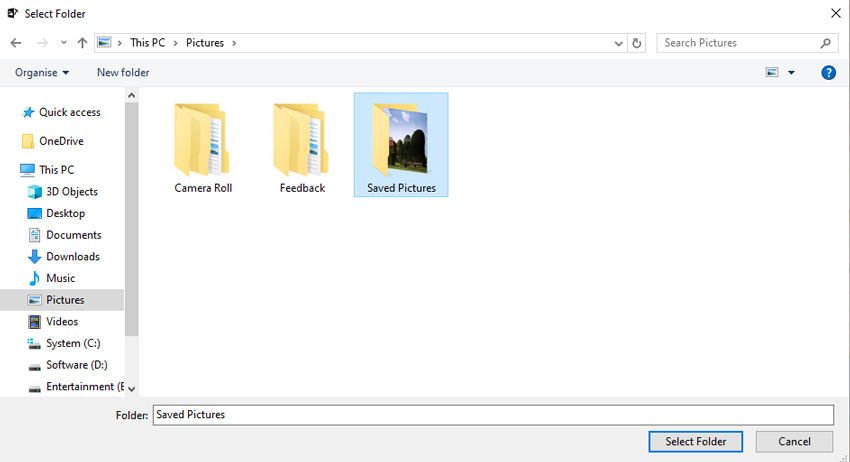Open the System (C:) drive
This screenshot has height=462, width=850.
click(x=73, y=343)
